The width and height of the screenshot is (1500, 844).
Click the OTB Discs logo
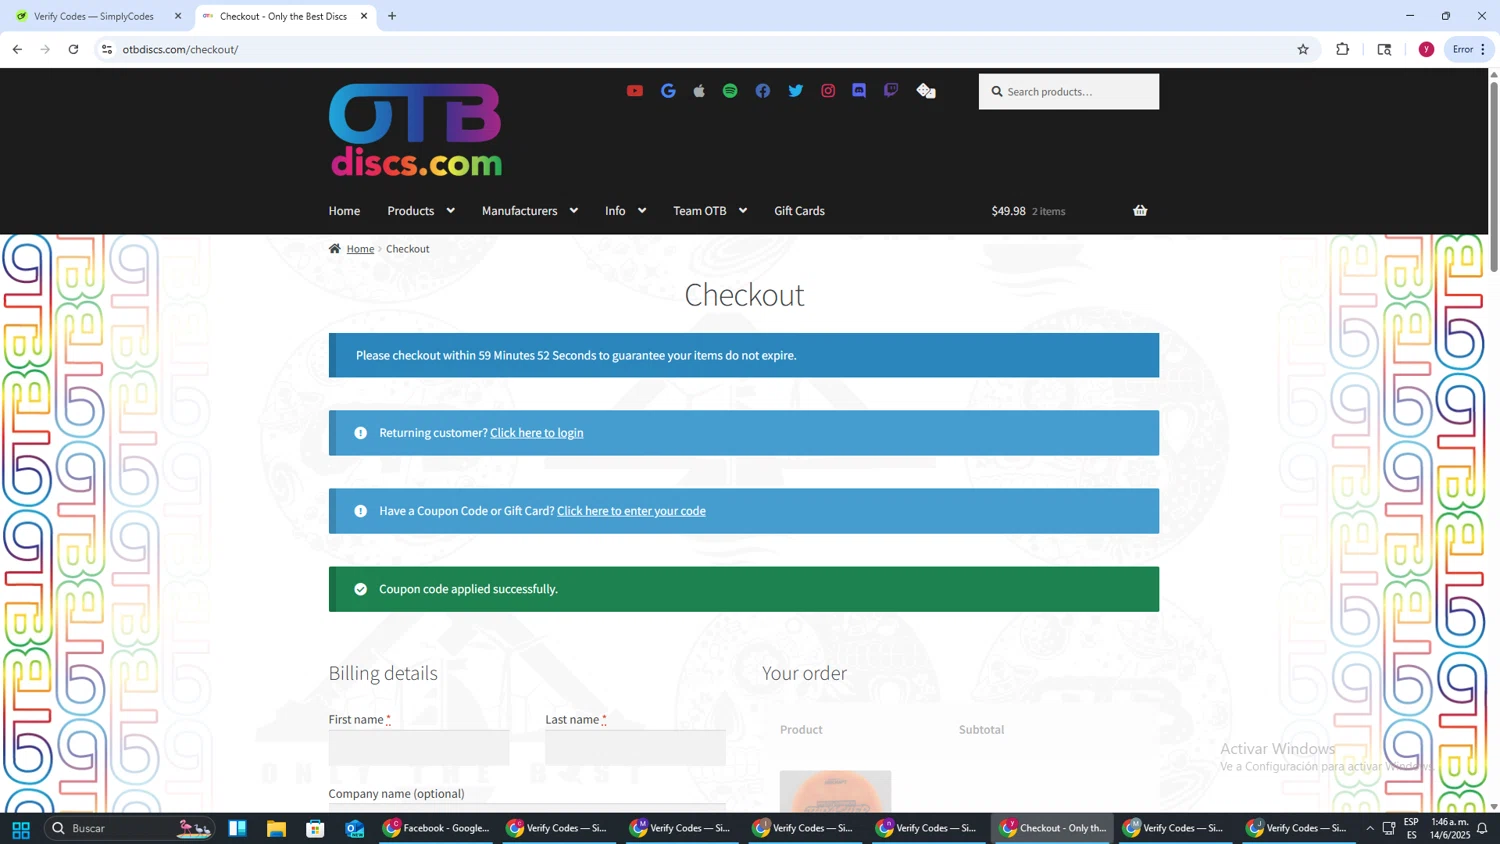[x=415, y=130]
